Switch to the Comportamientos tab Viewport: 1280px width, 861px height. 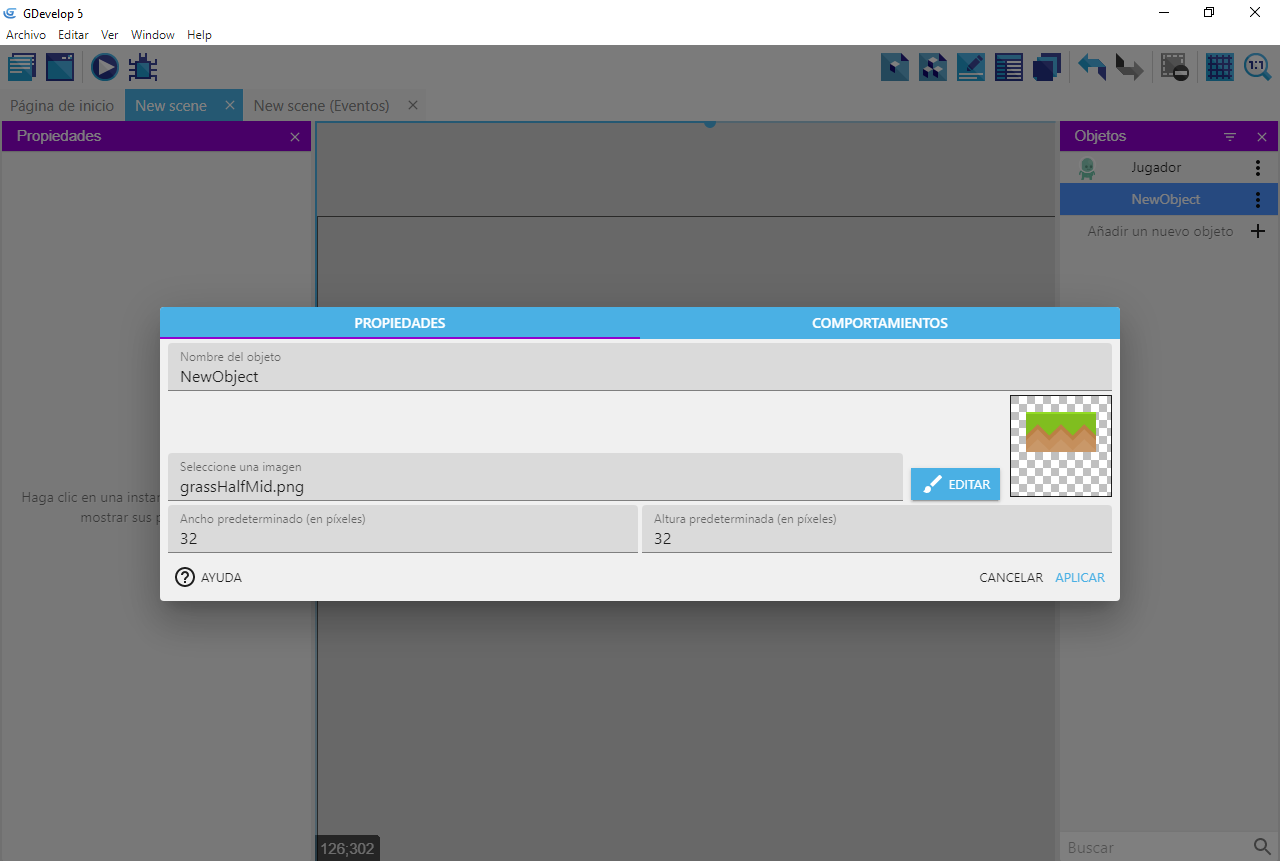point(879,323)
